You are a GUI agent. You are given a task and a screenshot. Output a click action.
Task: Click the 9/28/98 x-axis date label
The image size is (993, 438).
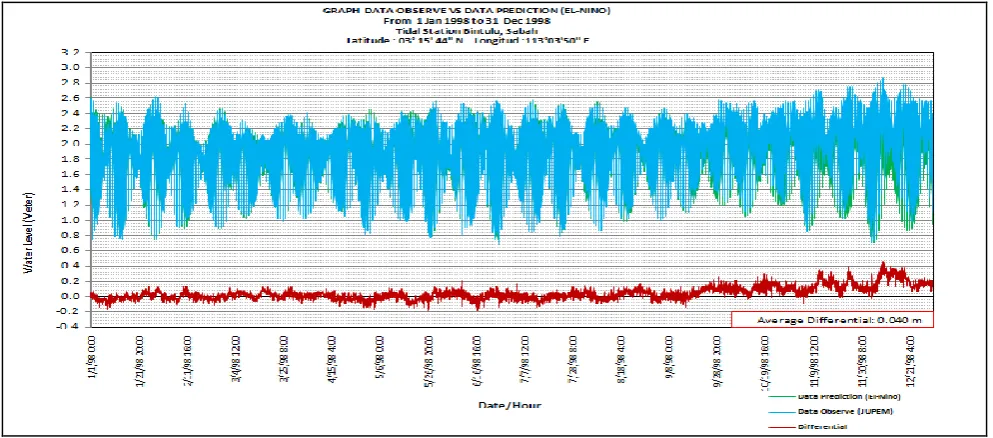(x=718, y=361)
